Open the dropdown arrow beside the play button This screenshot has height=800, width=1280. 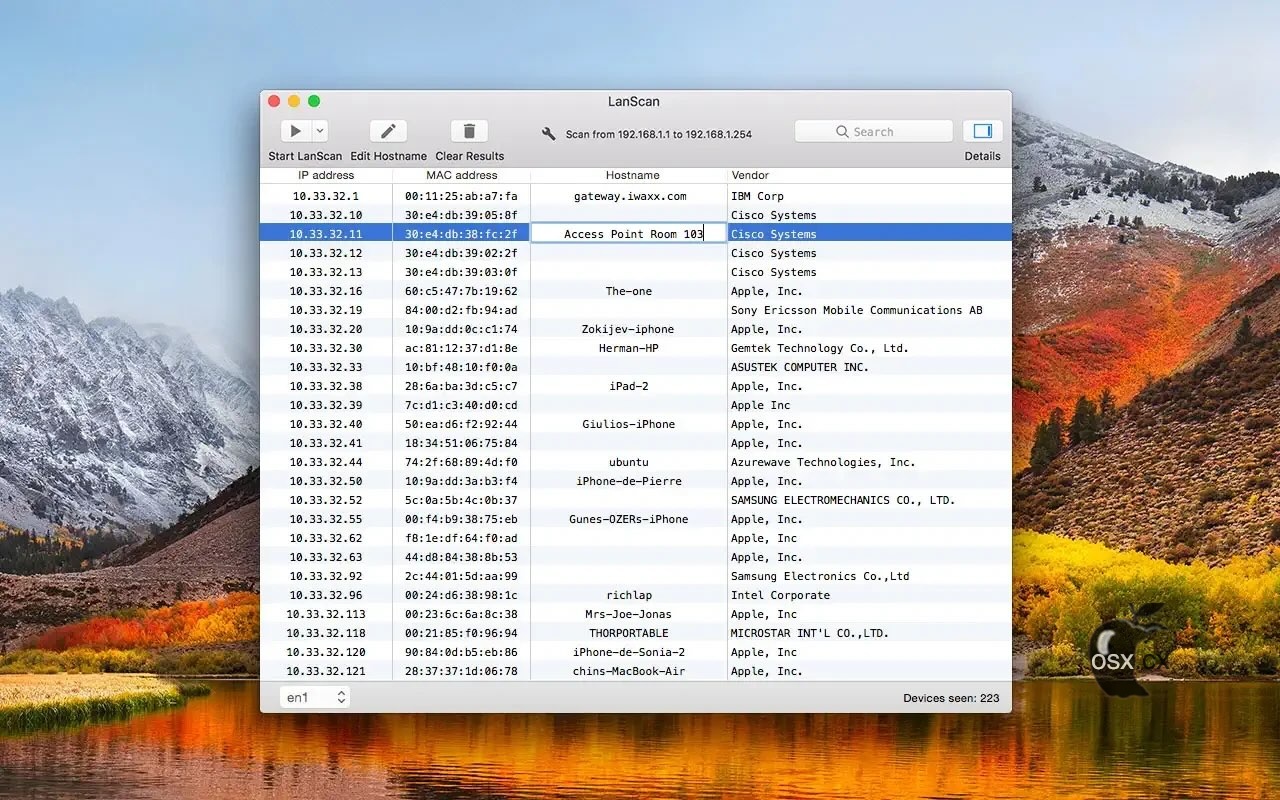320,131
